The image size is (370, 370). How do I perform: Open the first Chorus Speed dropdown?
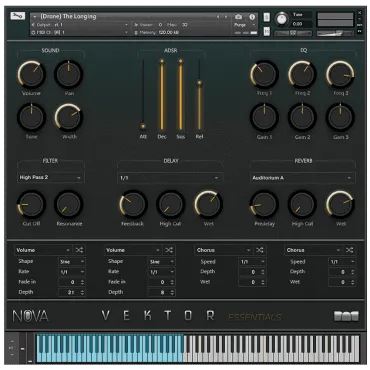pos(252,262)
